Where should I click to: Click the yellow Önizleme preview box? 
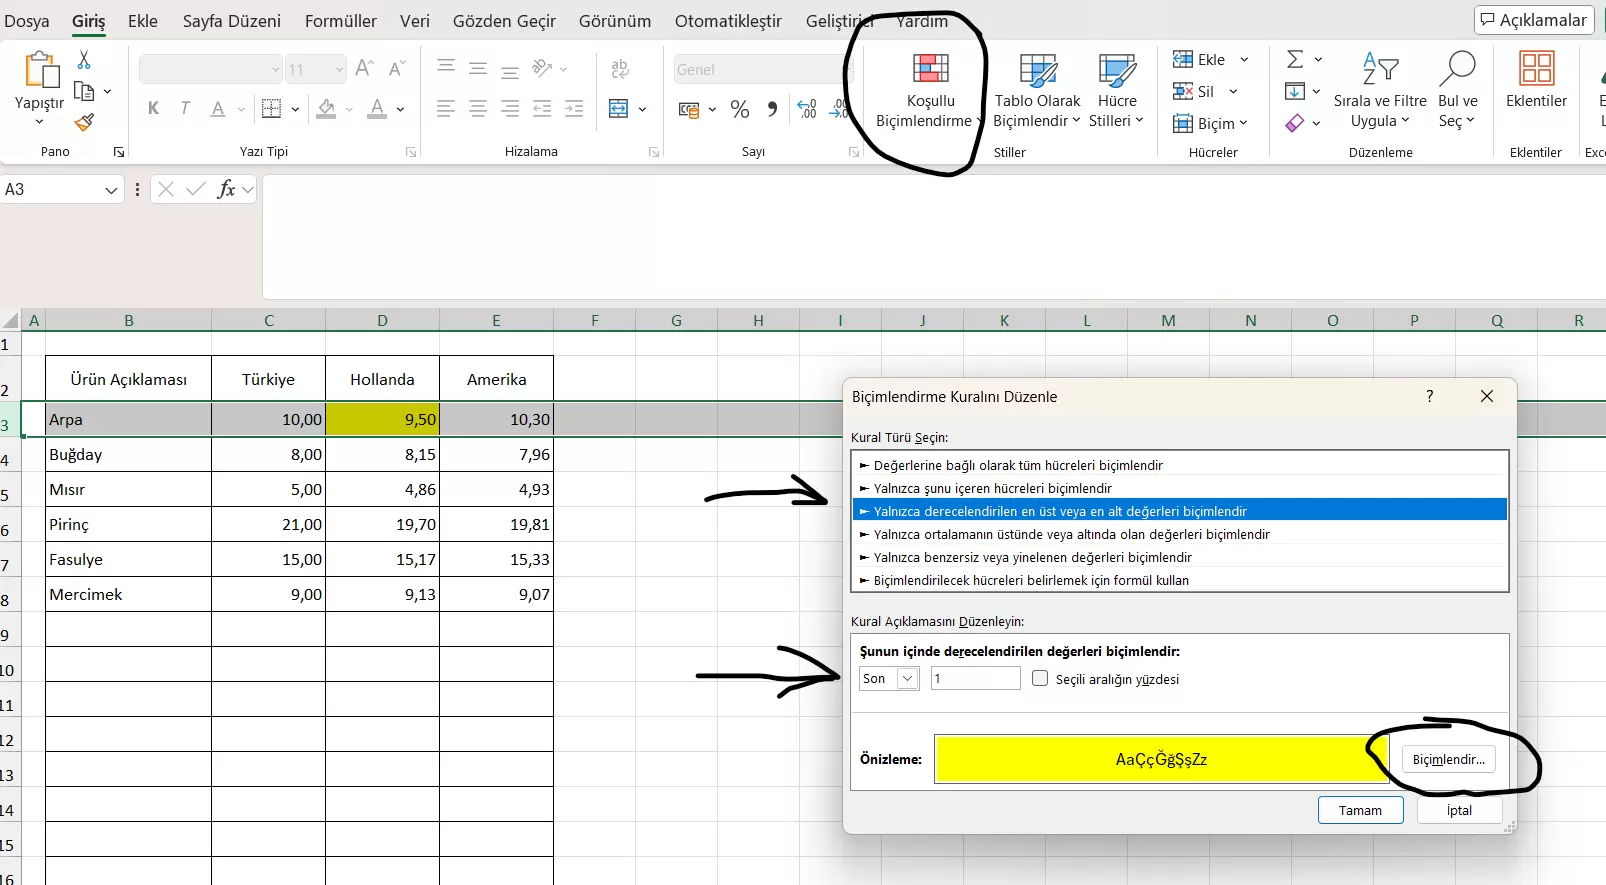(1161, 759)
